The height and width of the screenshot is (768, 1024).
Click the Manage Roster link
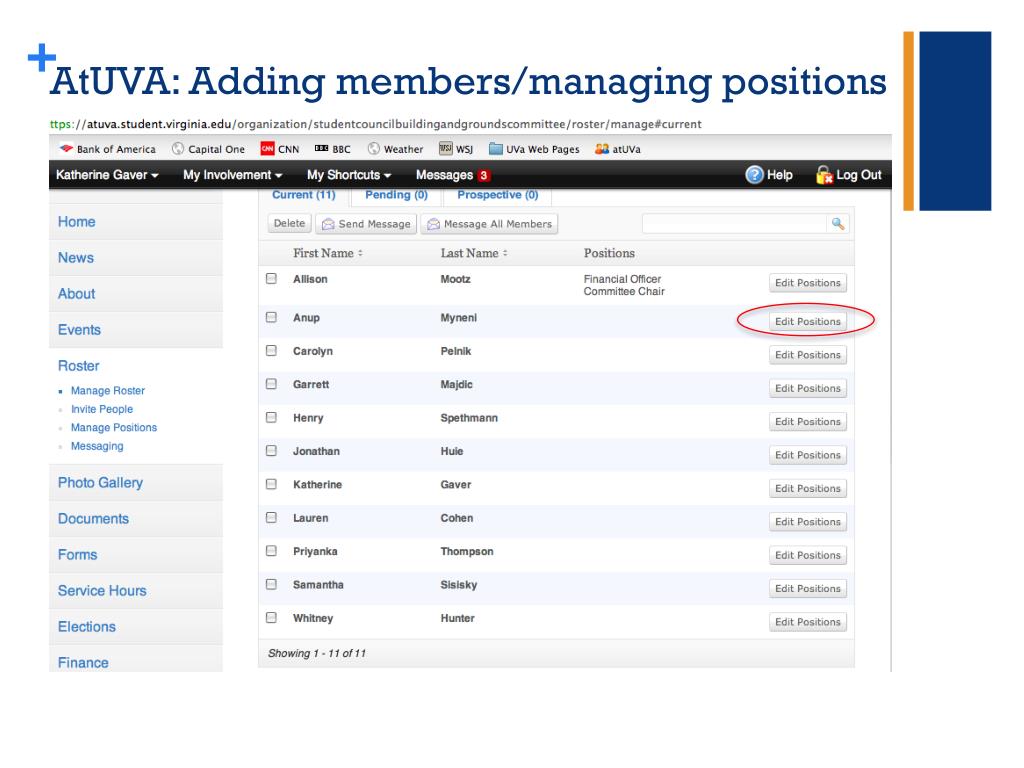pyautogui.click(x=108, y=391)
